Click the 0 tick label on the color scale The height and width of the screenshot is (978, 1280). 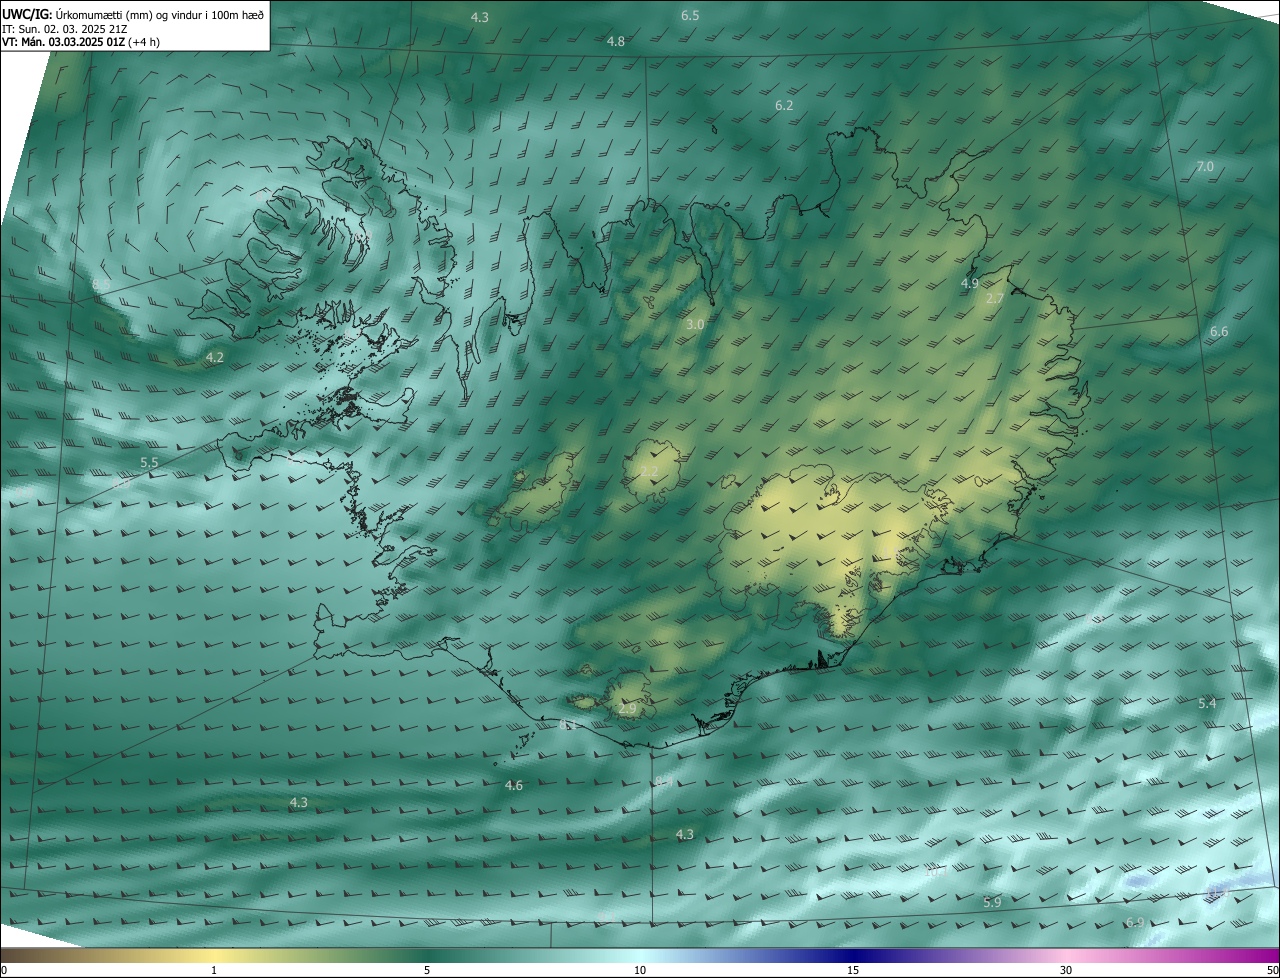4,970
